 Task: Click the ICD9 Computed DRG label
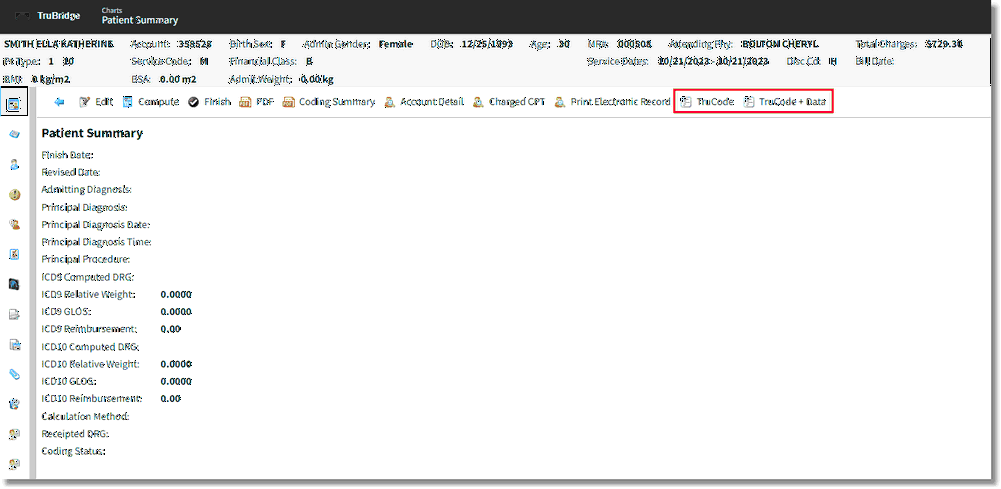[x=88, y=277]
